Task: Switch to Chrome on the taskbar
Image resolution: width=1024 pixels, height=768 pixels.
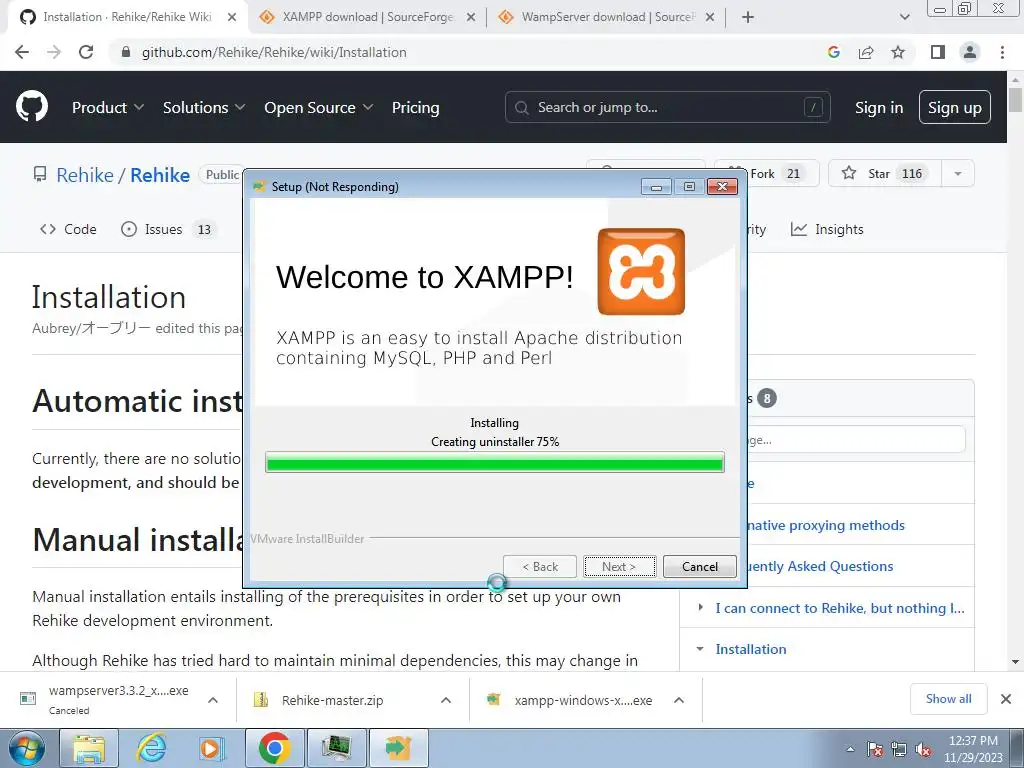Action: coord(274,748)
